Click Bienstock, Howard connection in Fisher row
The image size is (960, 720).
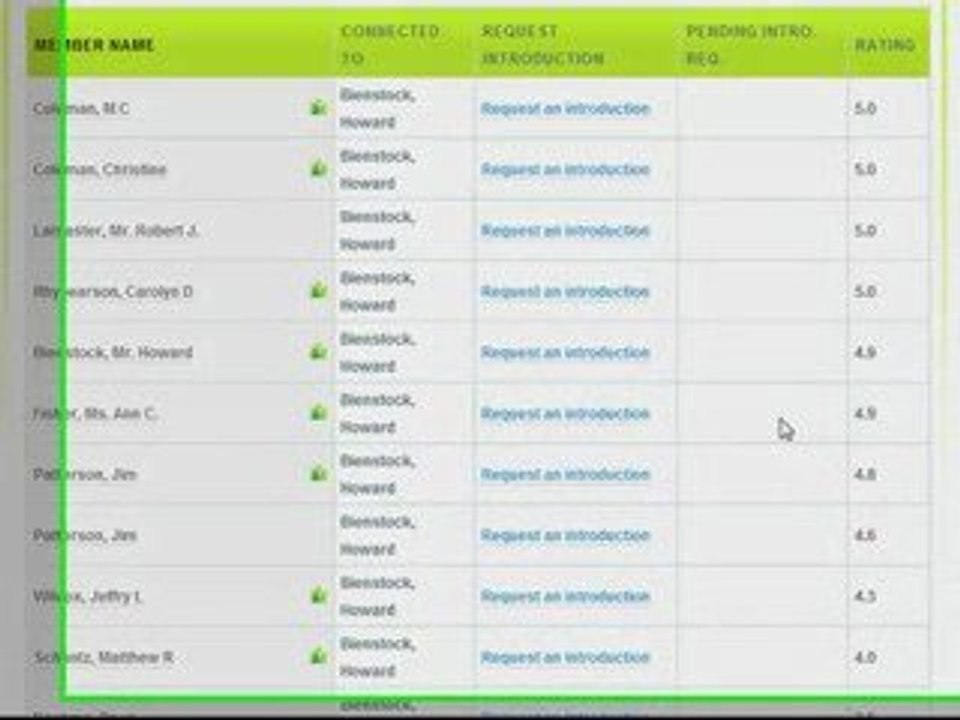click(377, 414)
